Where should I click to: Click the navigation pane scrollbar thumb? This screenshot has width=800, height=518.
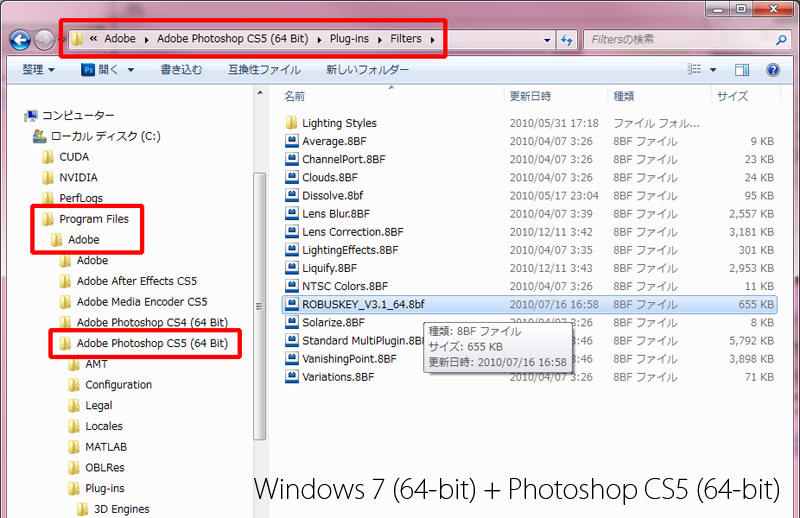[x=260, y=306]
